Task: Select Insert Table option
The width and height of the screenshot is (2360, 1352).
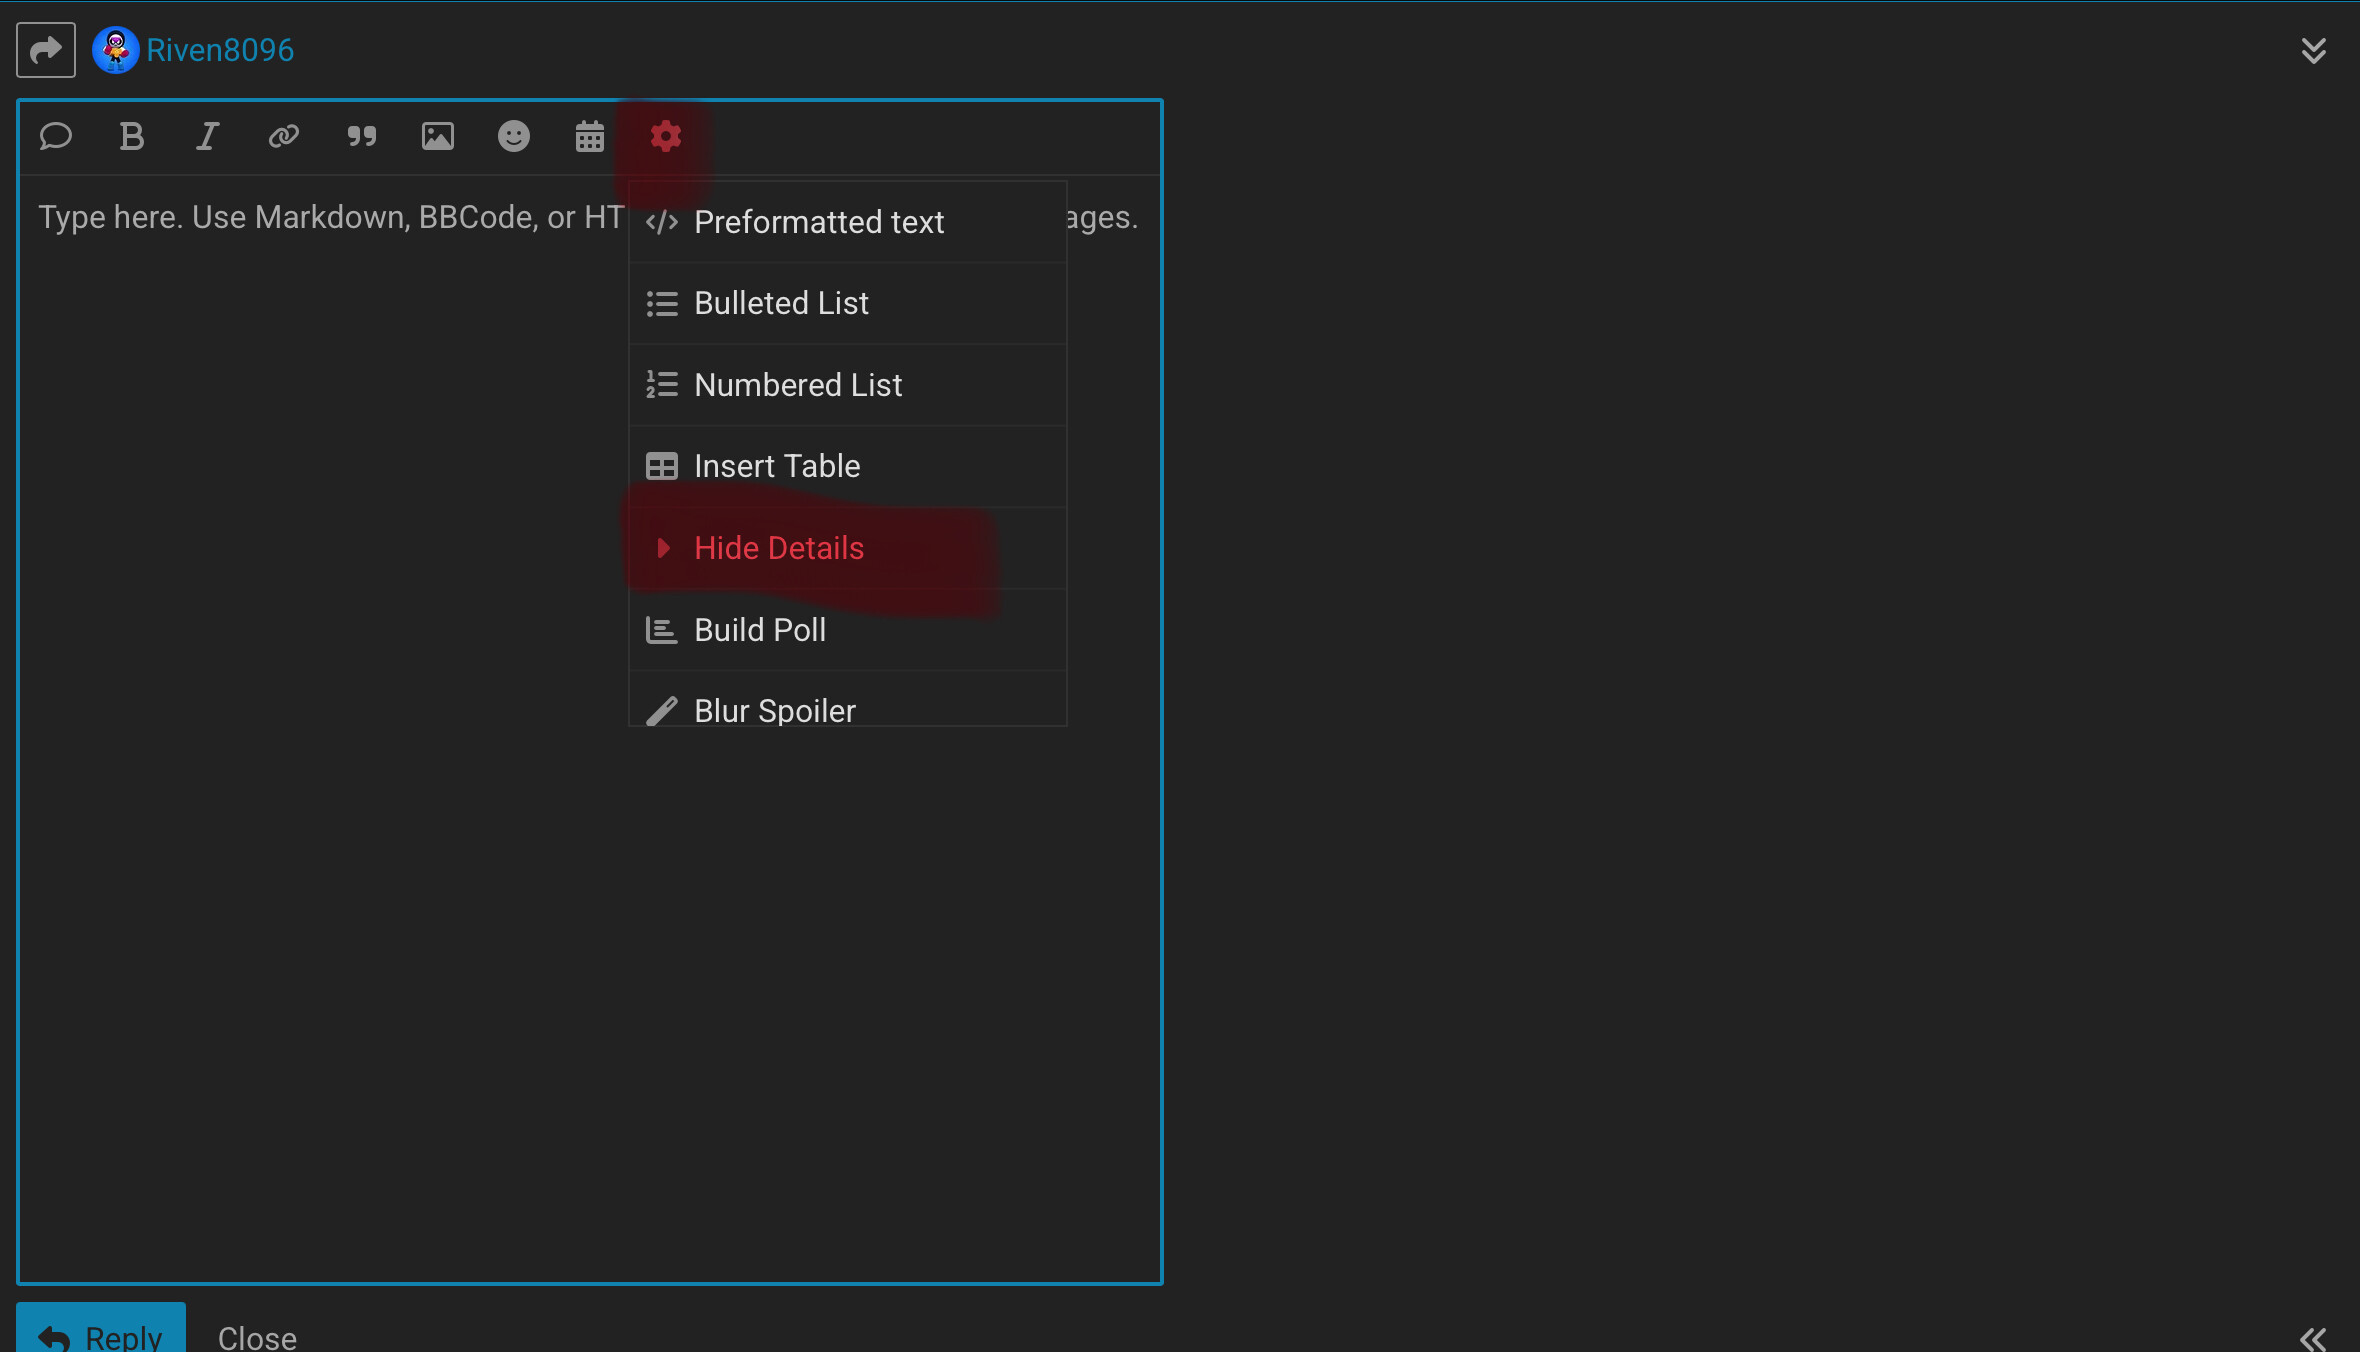Action: tap(777, 466)
